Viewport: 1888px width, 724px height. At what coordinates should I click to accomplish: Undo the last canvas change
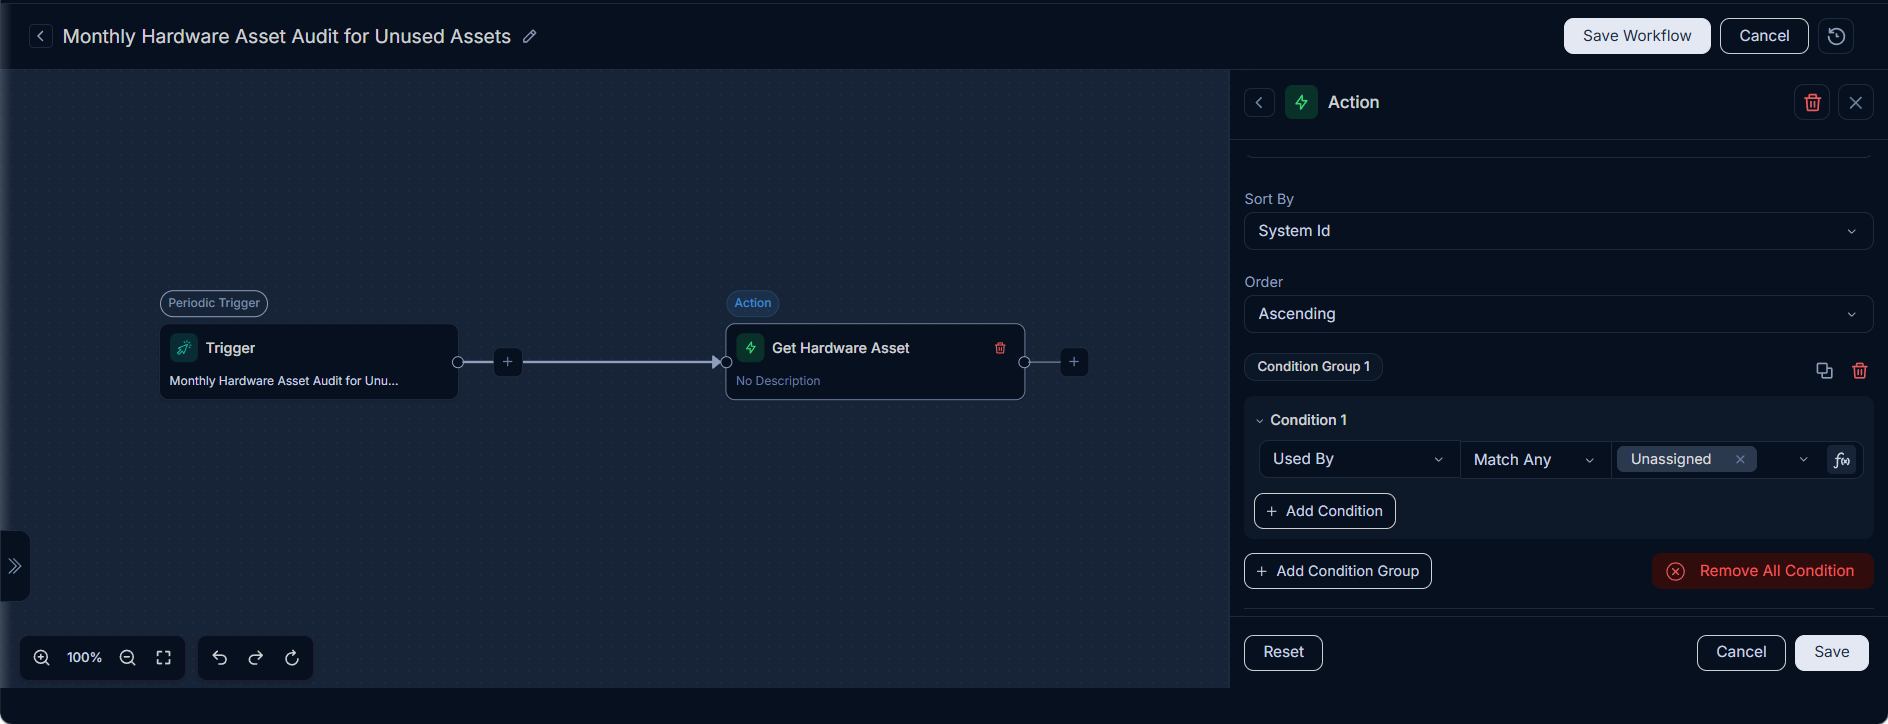(220, 658)
